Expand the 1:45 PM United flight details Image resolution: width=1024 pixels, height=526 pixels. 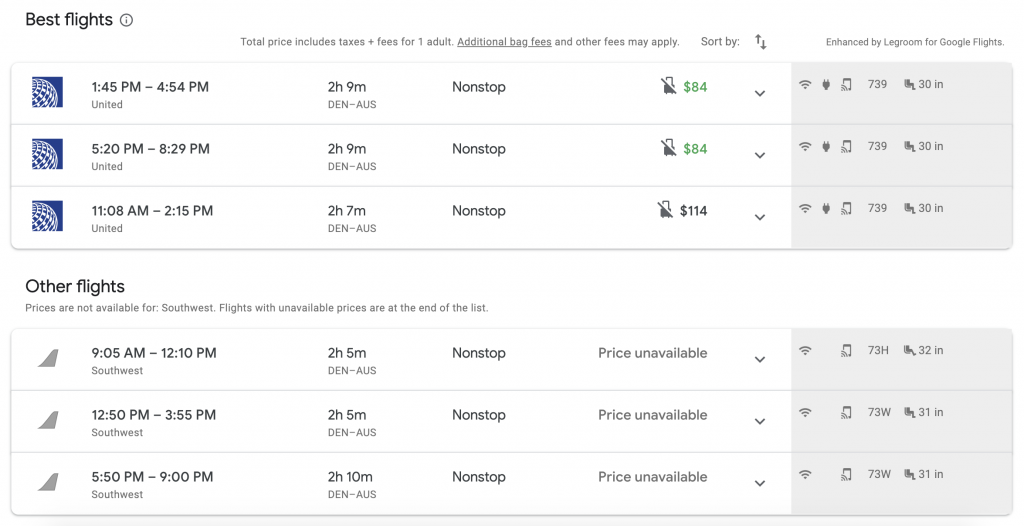(x=760, y=93)
